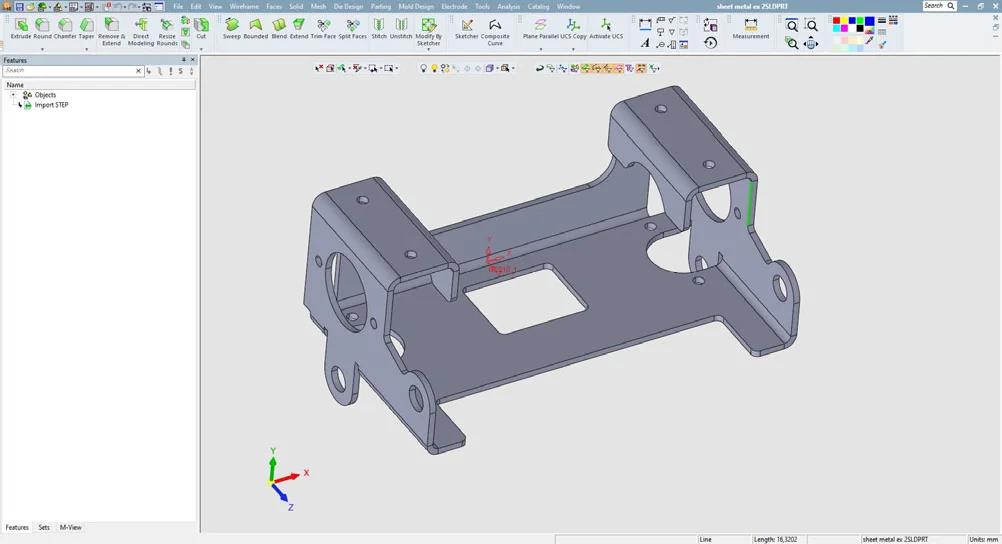Choose the Split Faces tool
This screenshot has height=544, width=1002.
[x=353, y=29]
